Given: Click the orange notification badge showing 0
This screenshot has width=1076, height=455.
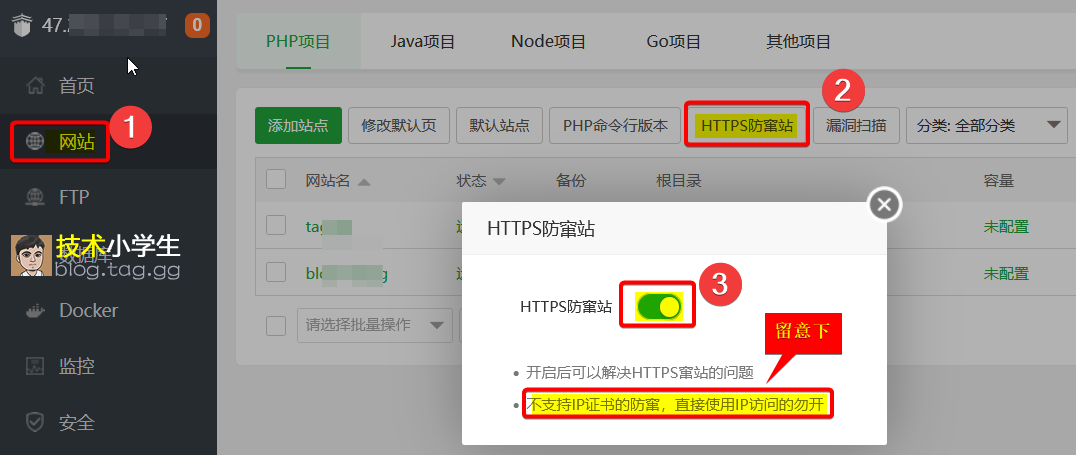Looking at the screenshot, I should pos(197,26).
